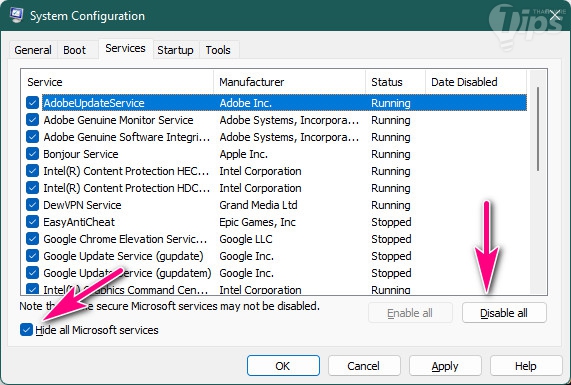Screen dimensions: 571x385
Task: Click the Disable all button
Action: pos(504,313)
